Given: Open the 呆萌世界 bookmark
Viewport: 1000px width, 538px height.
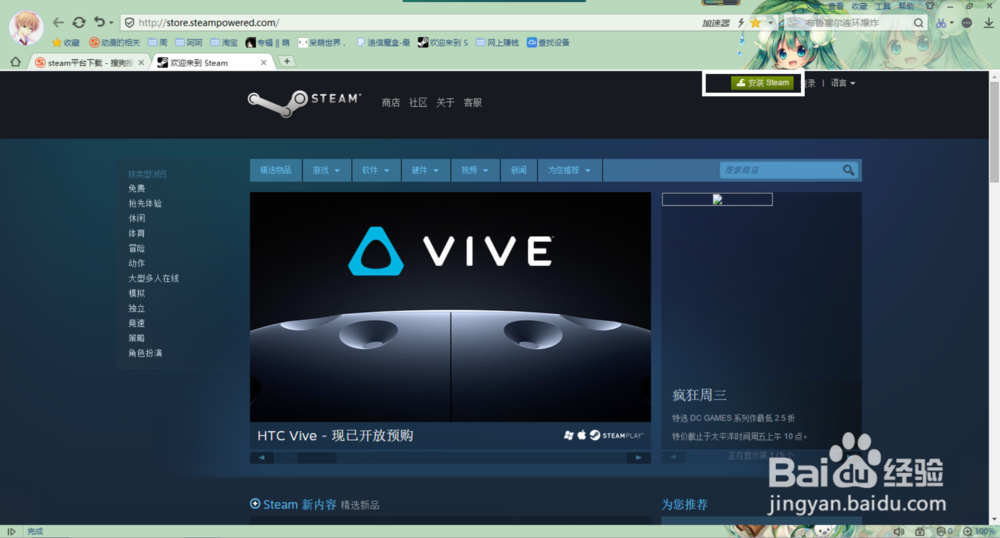Looking at the screenshot, I should click(x=322, y=43).
